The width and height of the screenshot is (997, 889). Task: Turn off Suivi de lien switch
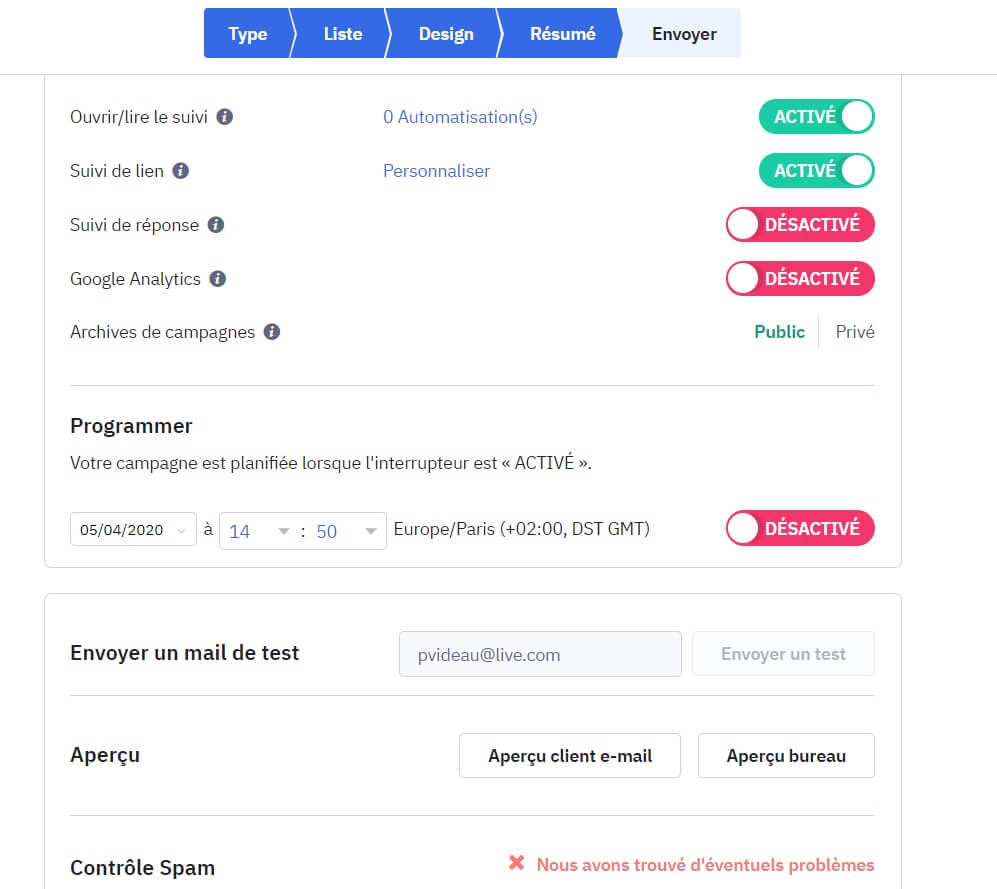(816, 171)
